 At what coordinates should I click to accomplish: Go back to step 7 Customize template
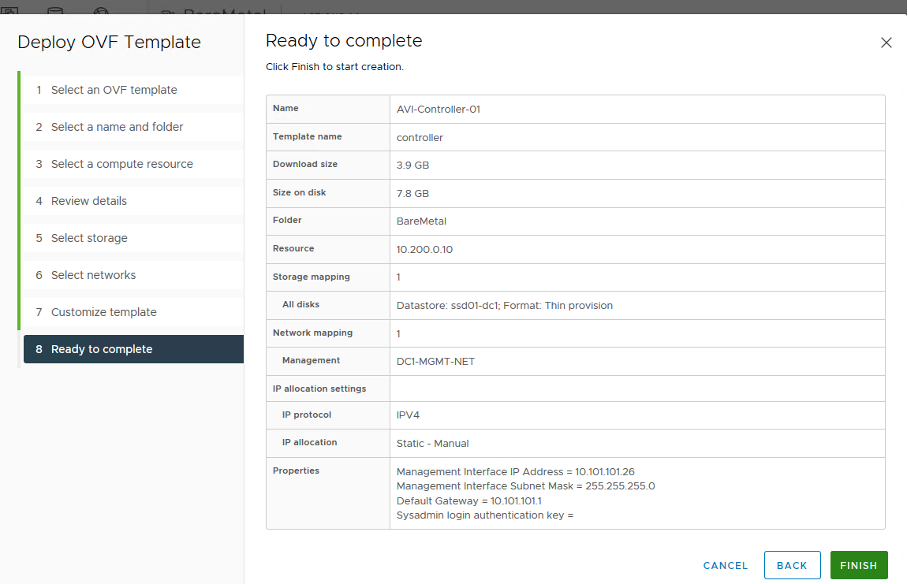coord(104,312)
